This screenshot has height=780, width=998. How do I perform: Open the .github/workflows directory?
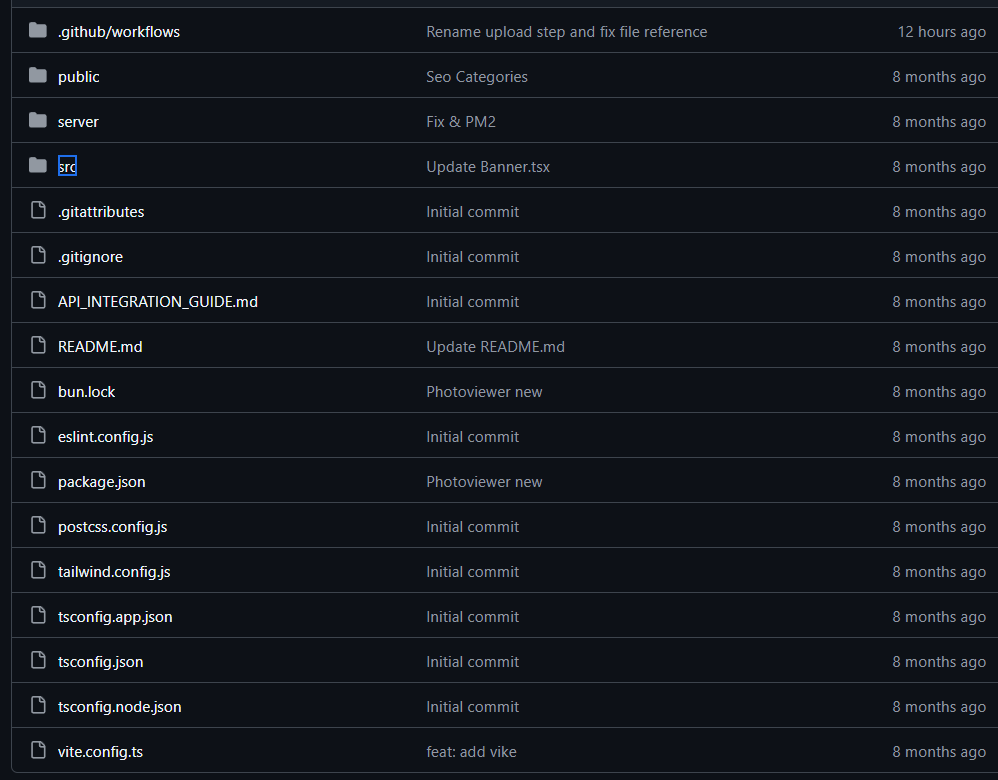pos(119,32)
